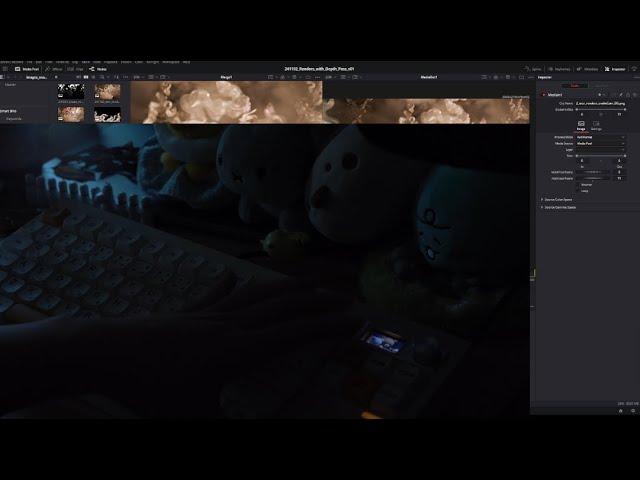Adjust the Trim range slider
Viewport: 640px width, 480px height.
[x=600, y=156]
